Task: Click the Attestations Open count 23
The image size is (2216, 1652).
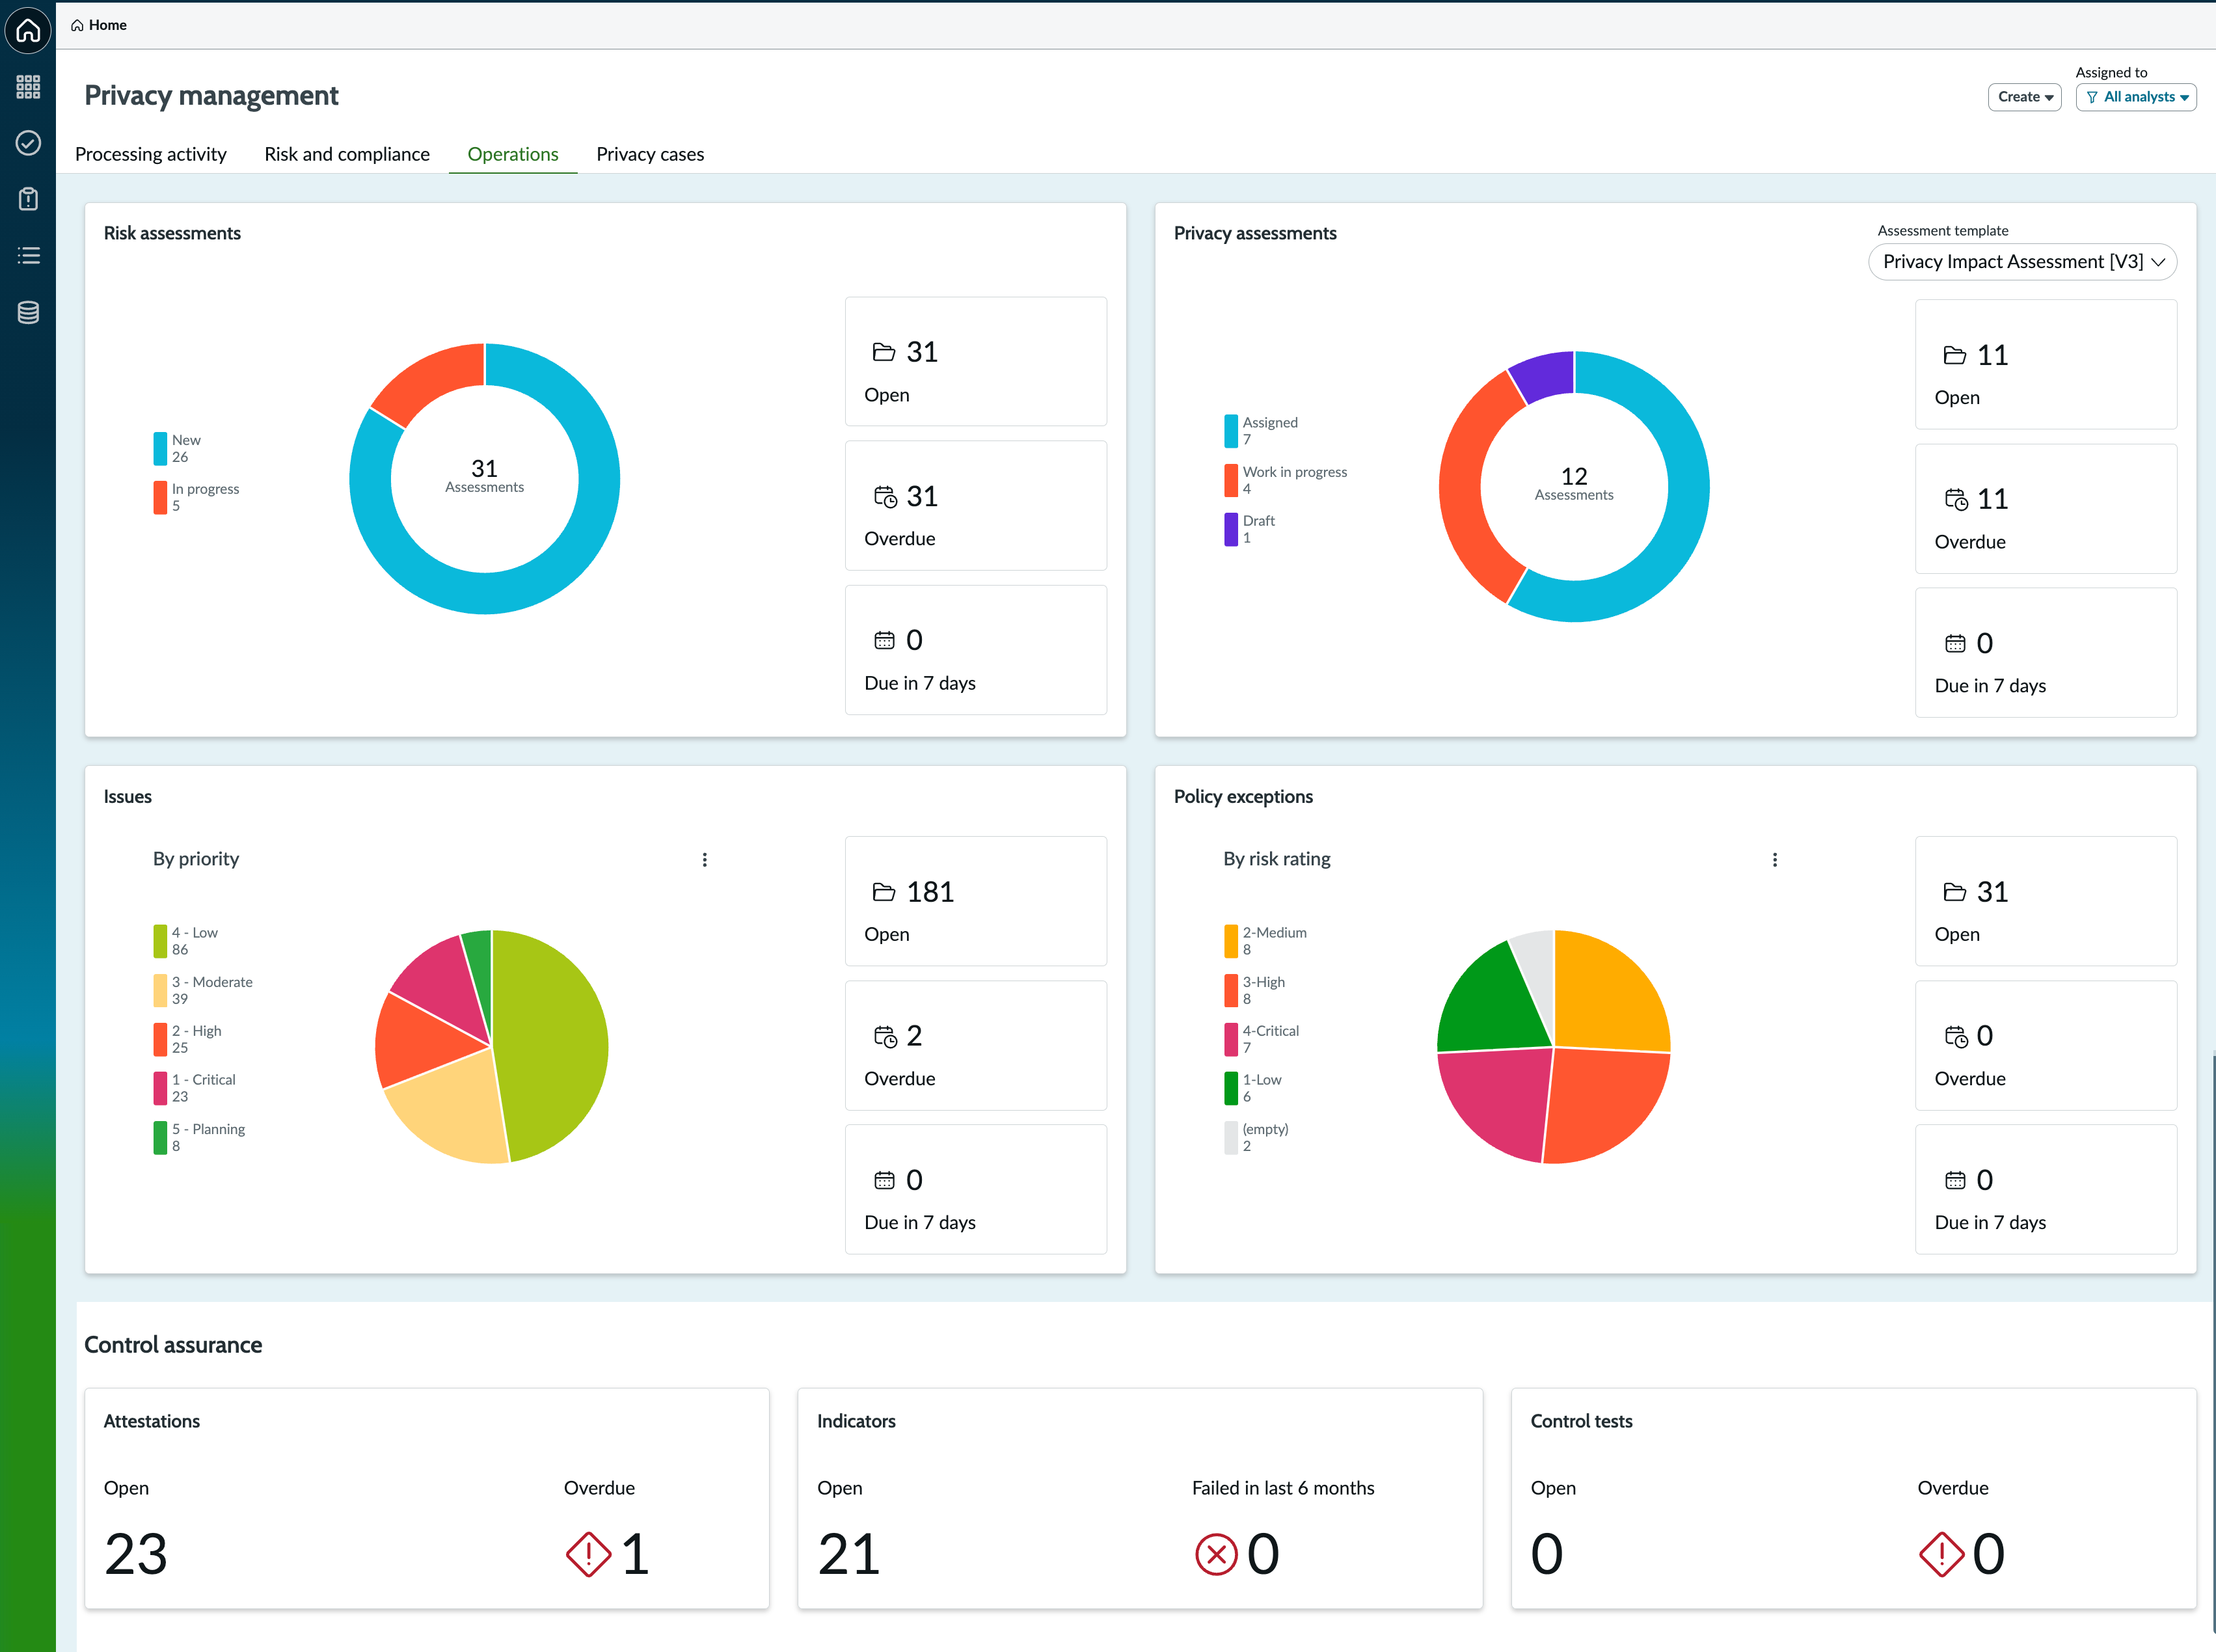Action: (x=136, y=1555)
